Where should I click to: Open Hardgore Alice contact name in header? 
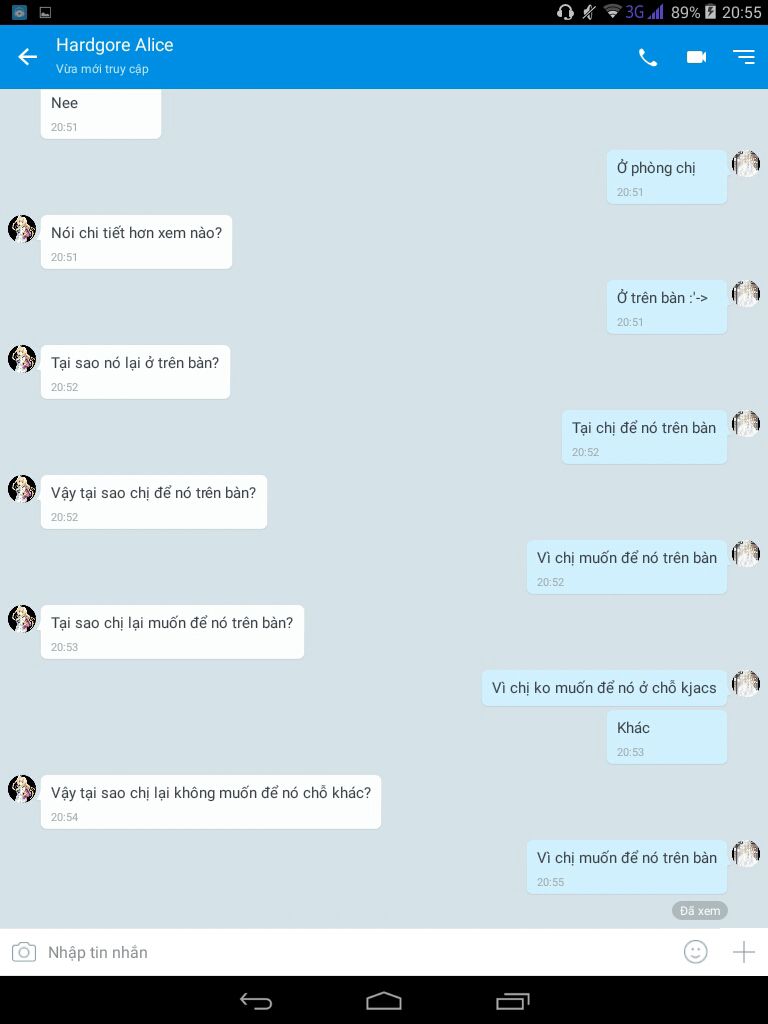(114, 45)
